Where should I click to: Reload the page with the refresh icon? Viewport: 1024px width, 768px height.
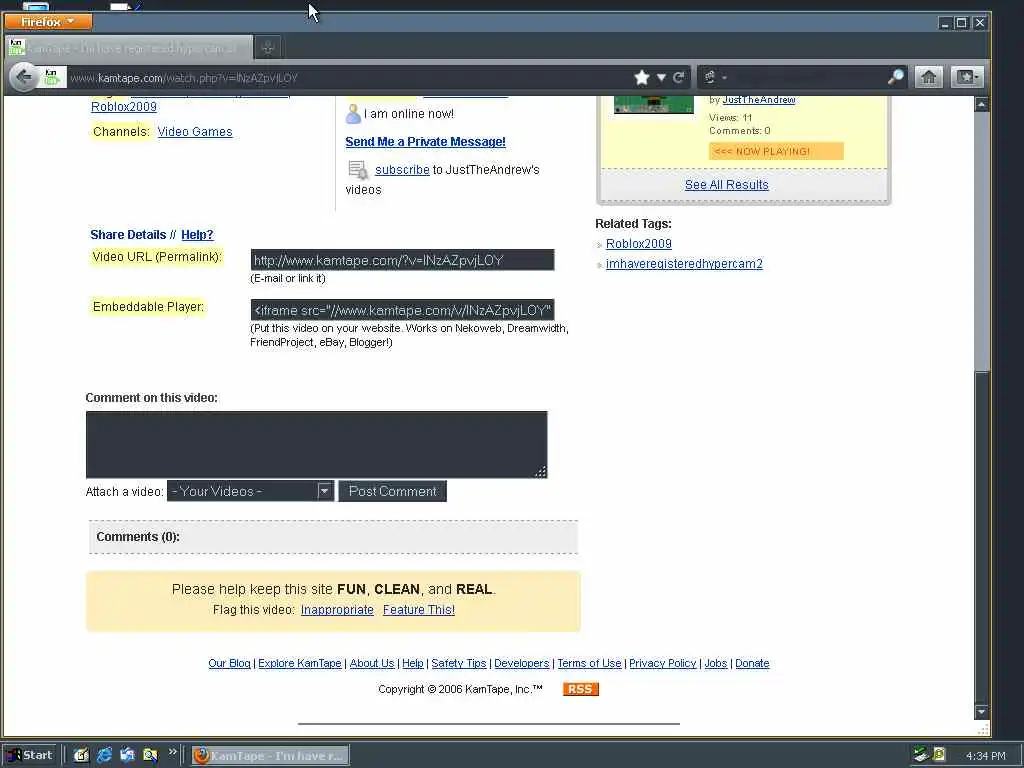point(679,78)
